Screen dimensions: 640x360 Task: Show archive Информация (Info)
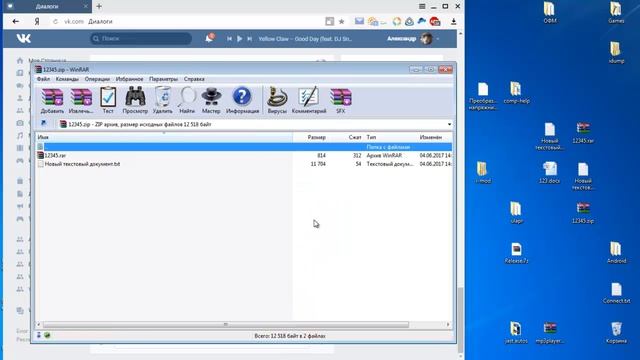242,100
